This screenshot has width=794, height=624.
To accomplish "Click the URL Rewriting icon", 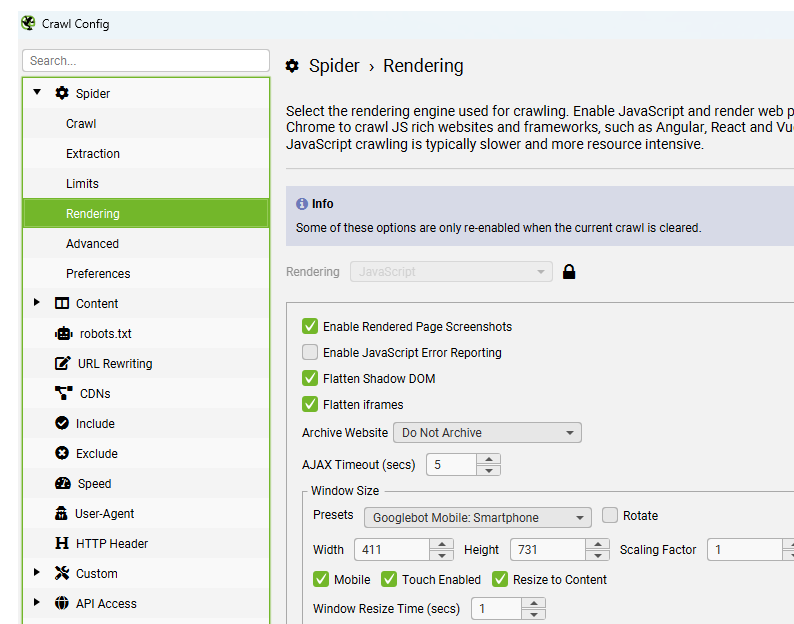I will pos(62,364).
